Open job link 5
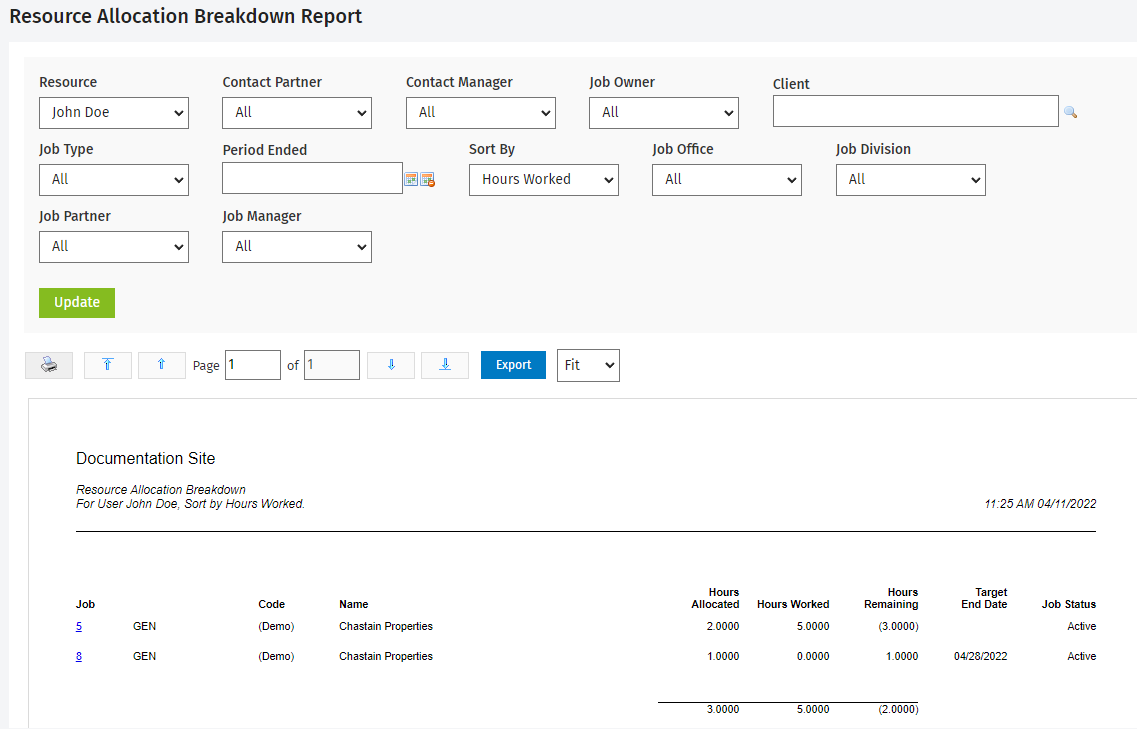Viewport: 1137px width, 729px height. [79, 626]
